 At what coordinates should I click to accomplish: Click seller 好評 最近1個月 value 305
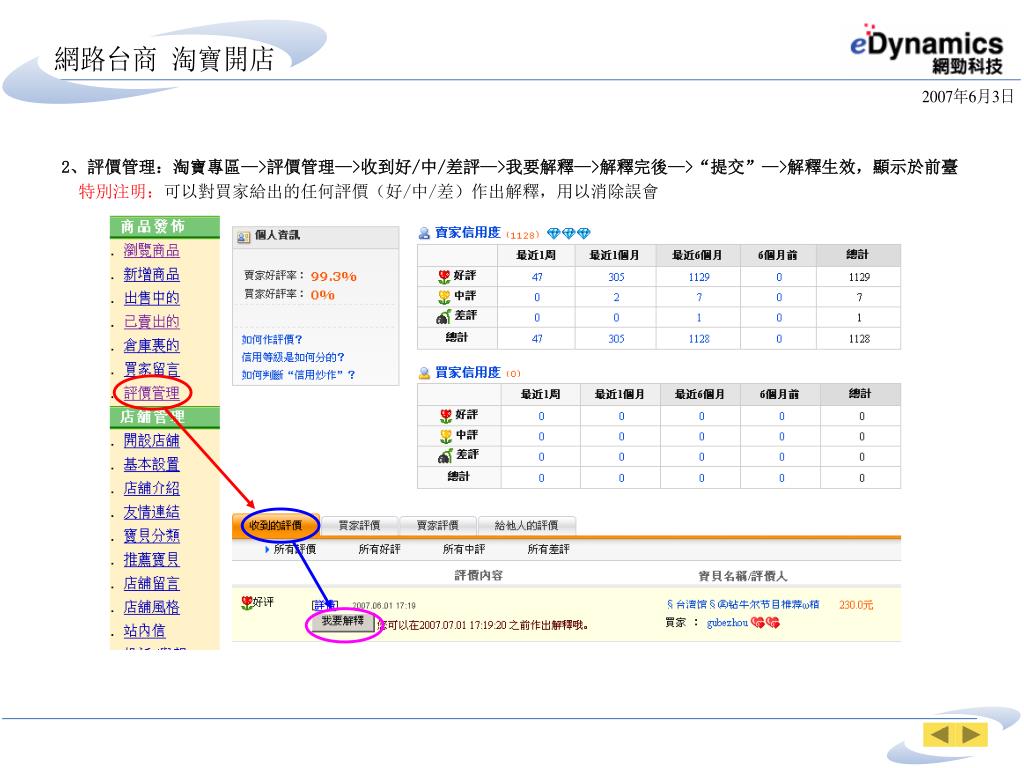(x=616, y=277)
